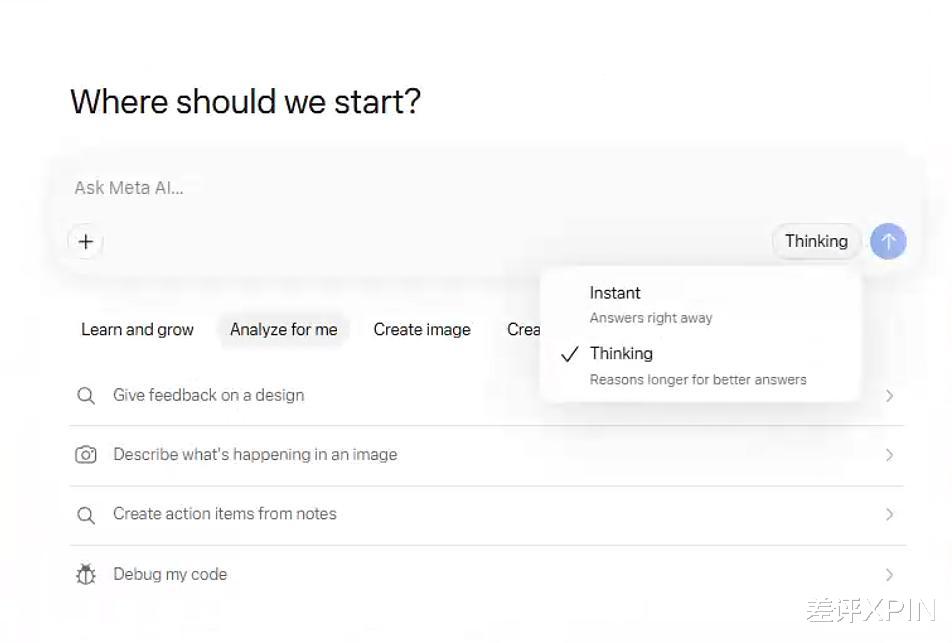Click the magnifier icon beside Create action items

coord(86,515)
